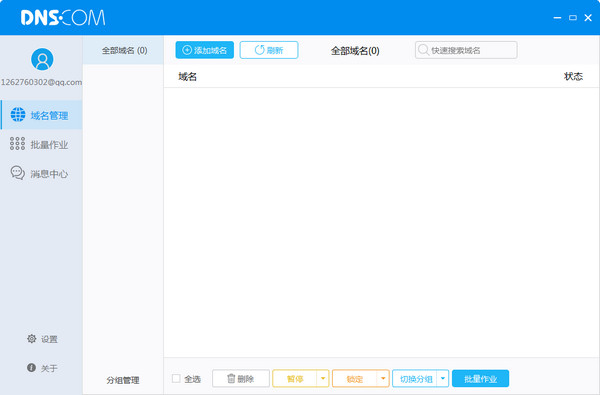Select the account email 1262760302@qq.com
The width and height of the screenshot is (600, 395).
pos(41,82)
